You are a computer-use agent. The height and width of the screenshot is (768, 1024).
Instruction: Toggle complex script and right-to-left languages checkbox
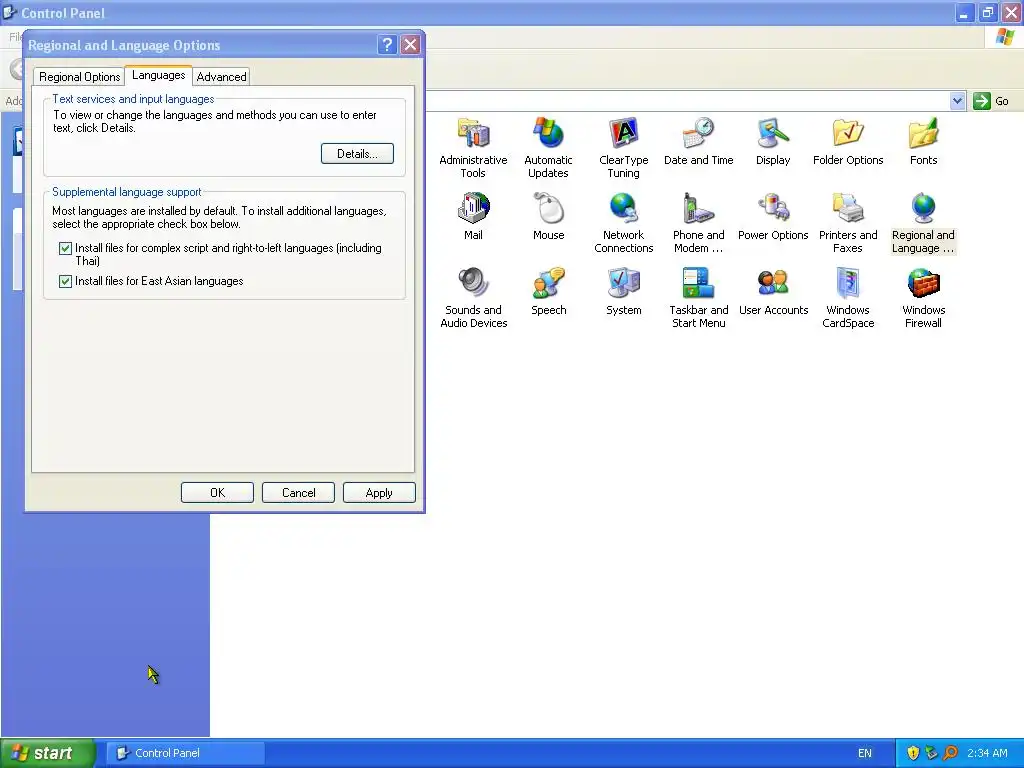[x=65, y=248]
